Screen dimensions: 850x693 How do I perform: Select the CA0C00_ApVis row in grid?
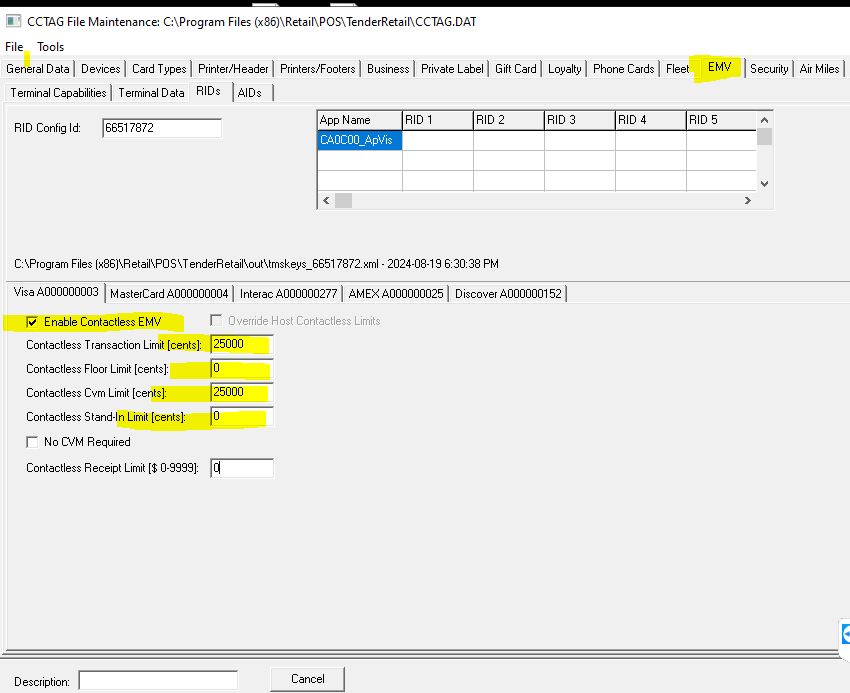(359, 140)
